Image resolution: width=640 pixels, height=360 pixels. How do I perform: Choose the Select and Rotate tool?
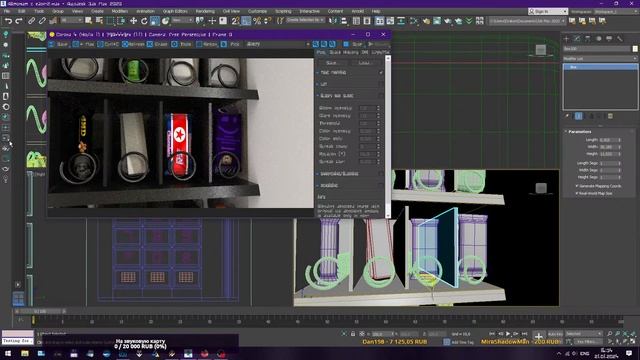[144, 21]
